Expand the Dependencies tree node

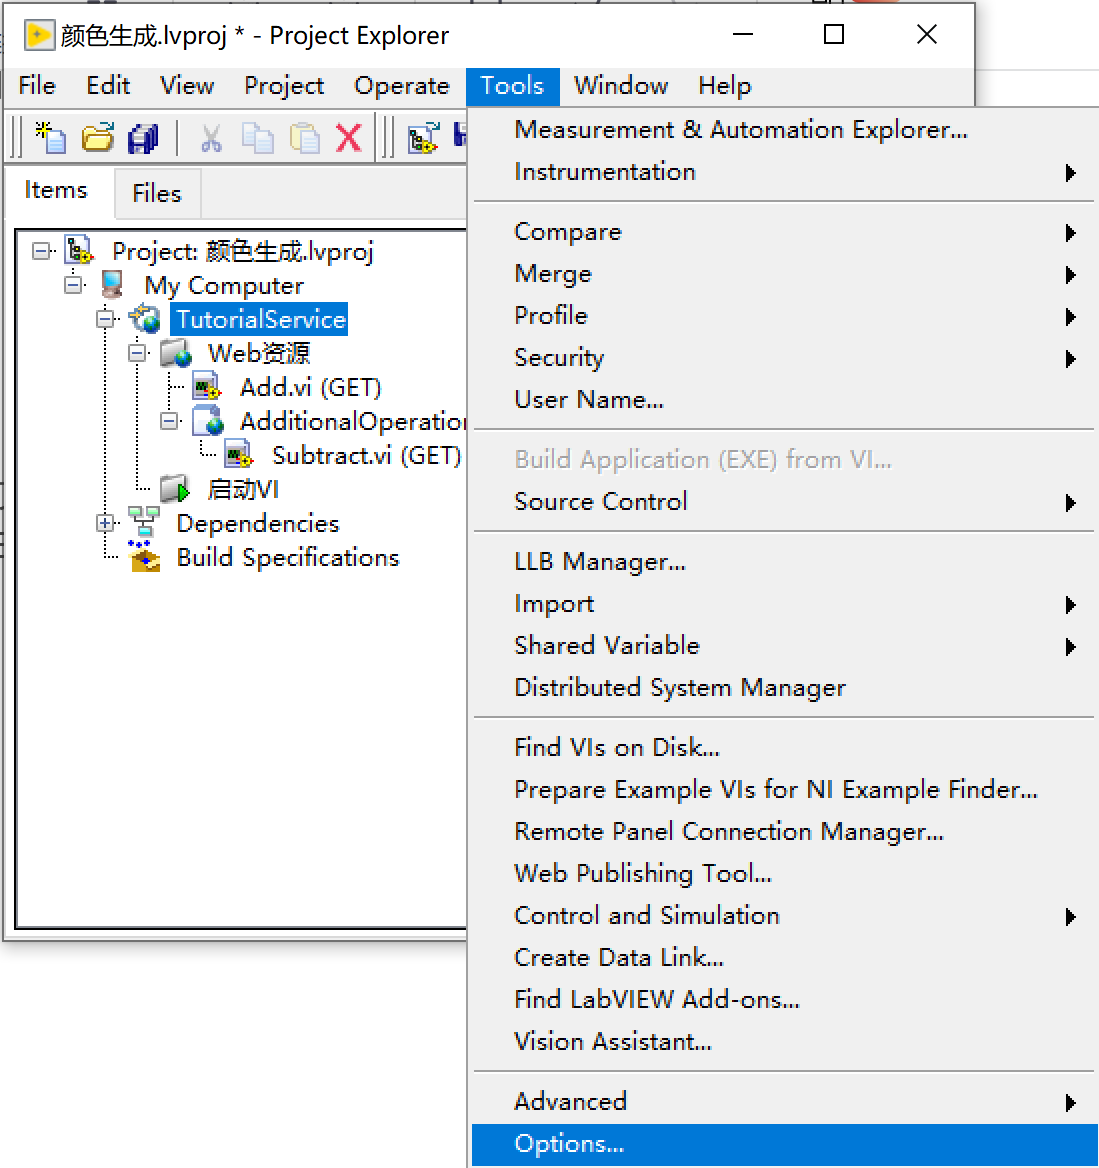point(105,523)
